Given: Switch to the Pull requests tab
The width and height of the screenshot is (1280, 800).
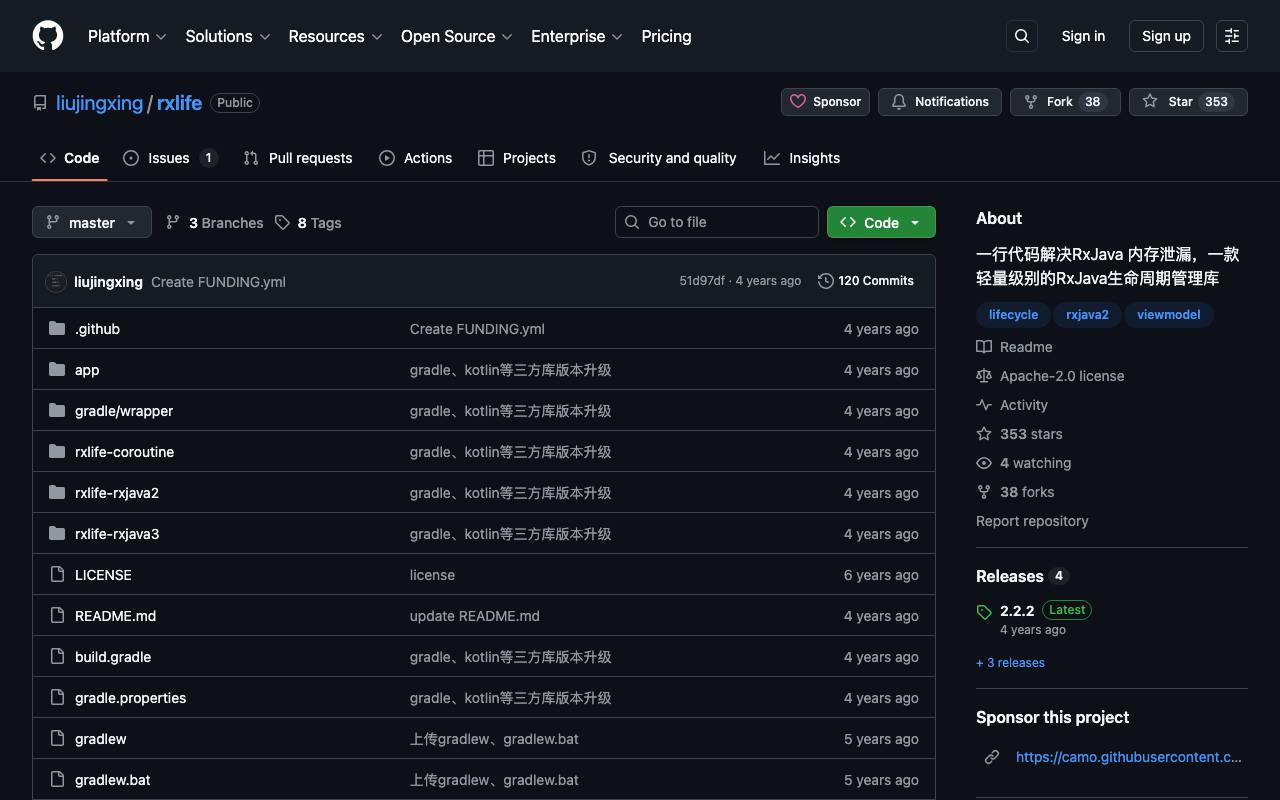Looking at the screenshot, I should click(x=298, y=158).
